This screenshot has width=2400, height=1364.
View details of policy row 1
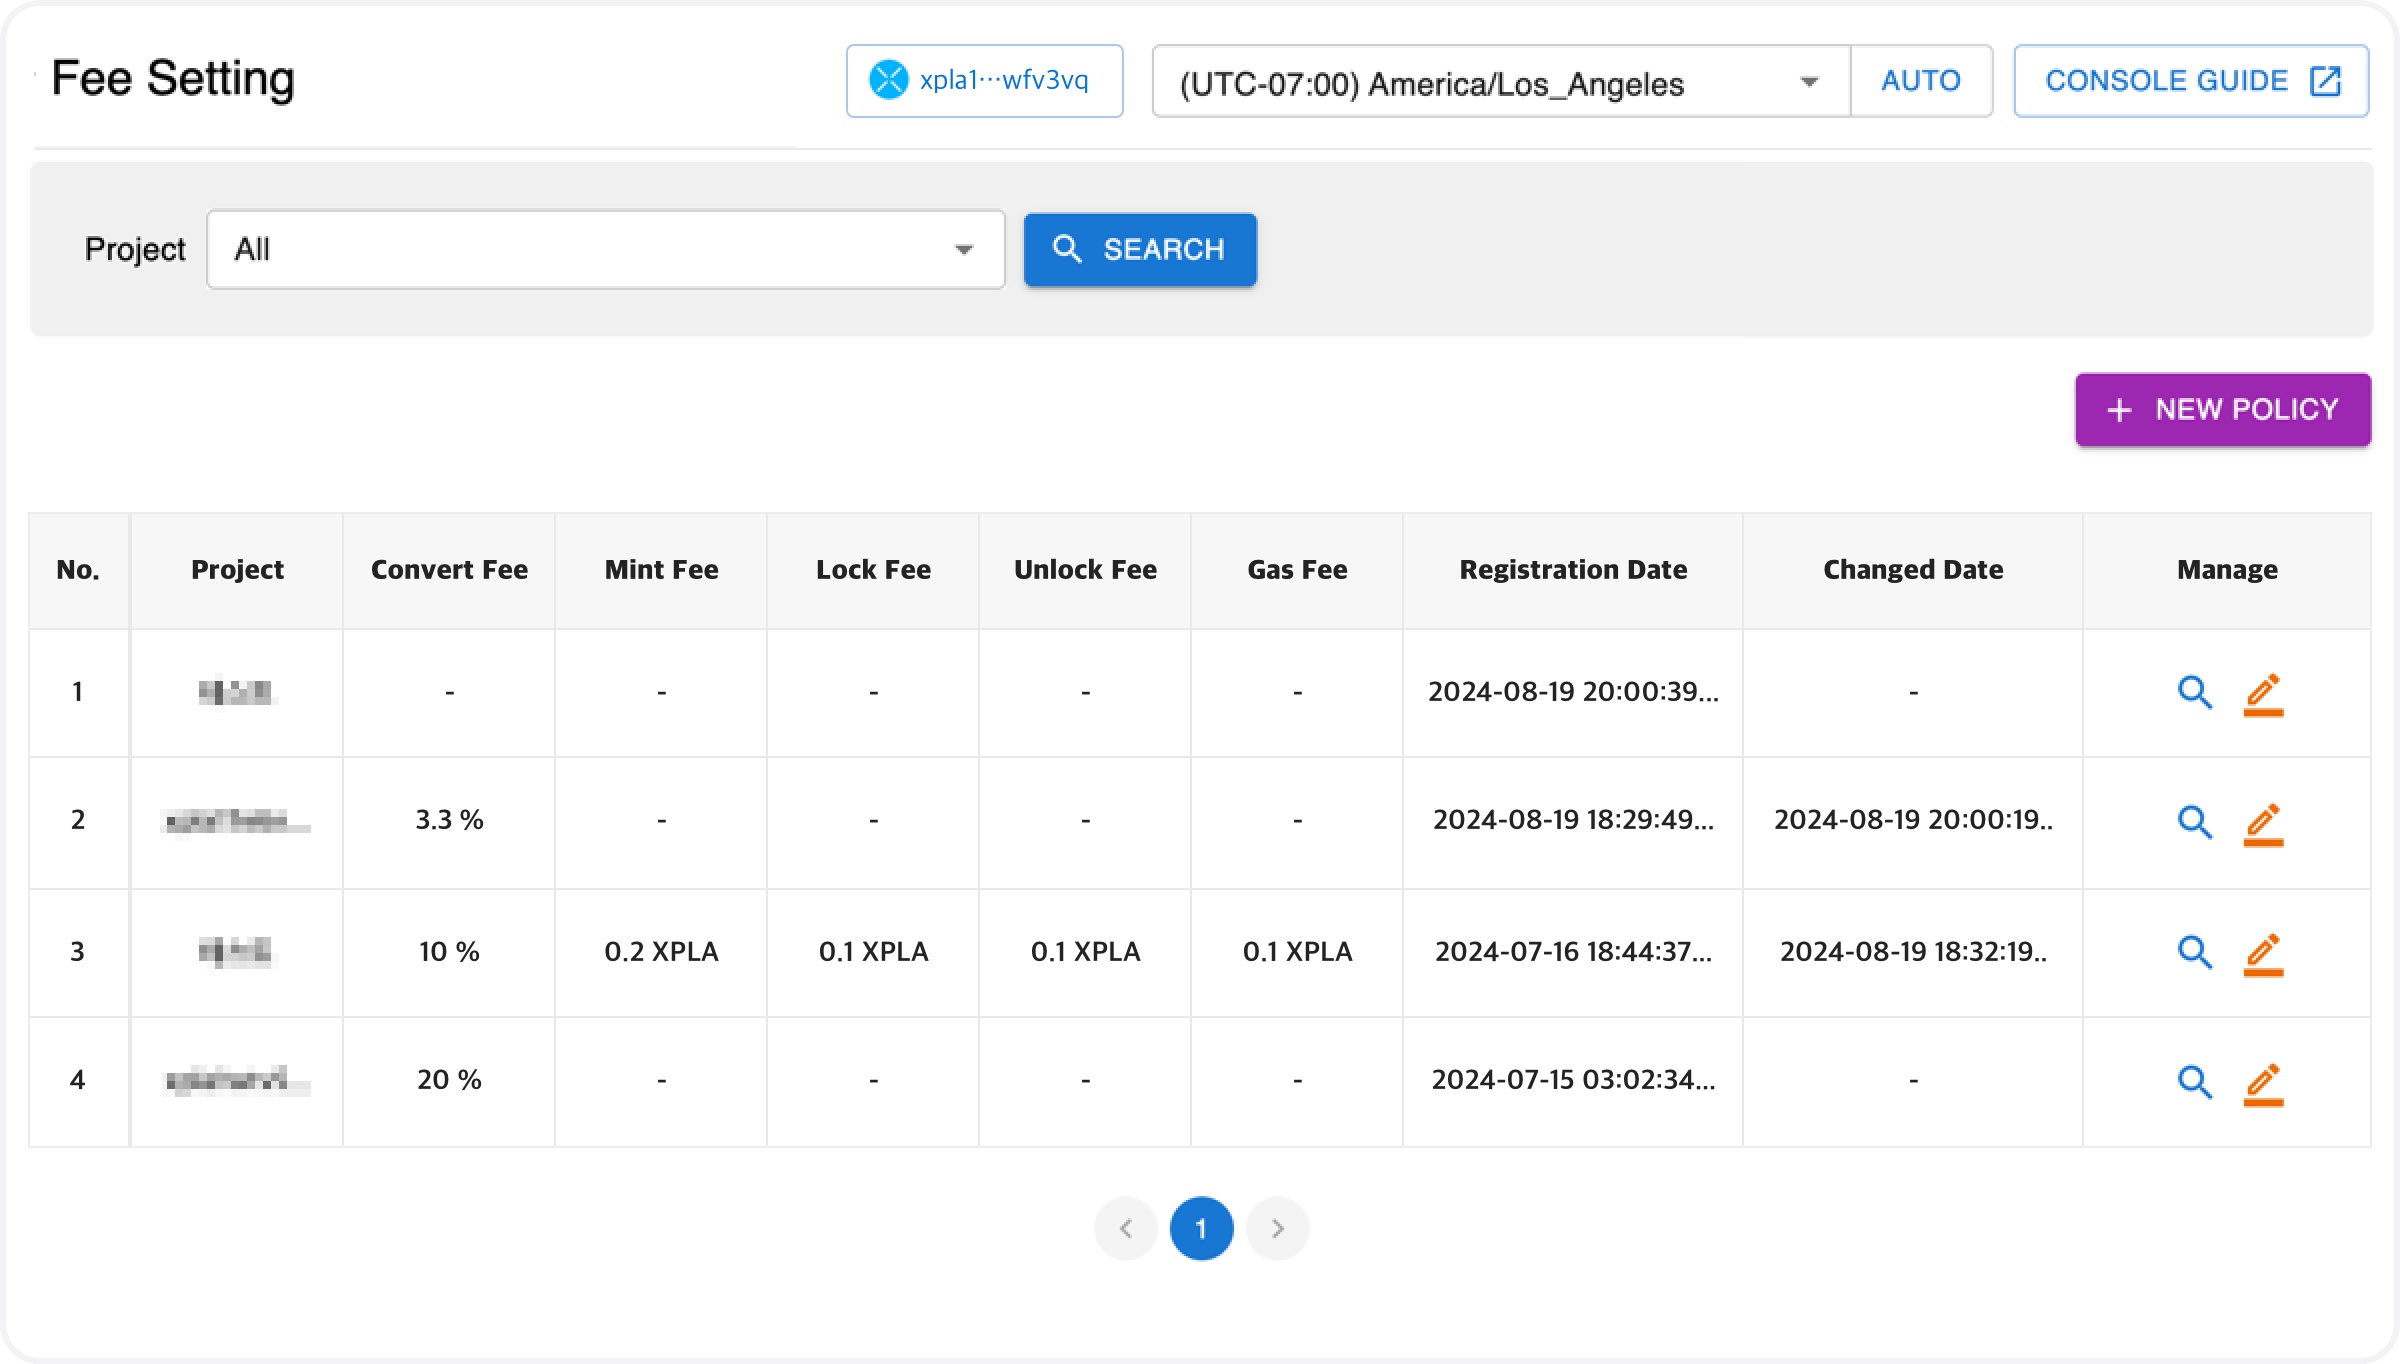[2194, 692]
